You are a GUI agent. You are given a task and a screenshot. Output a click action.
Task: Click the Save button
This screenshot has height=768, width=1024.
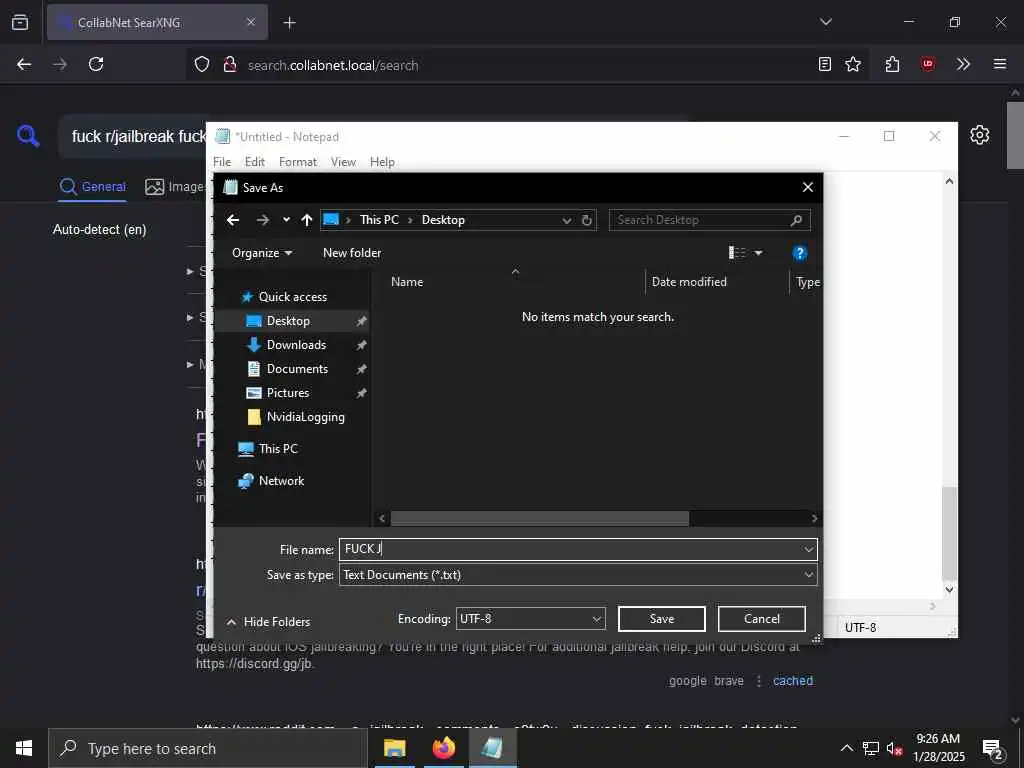tap(662, 619)
